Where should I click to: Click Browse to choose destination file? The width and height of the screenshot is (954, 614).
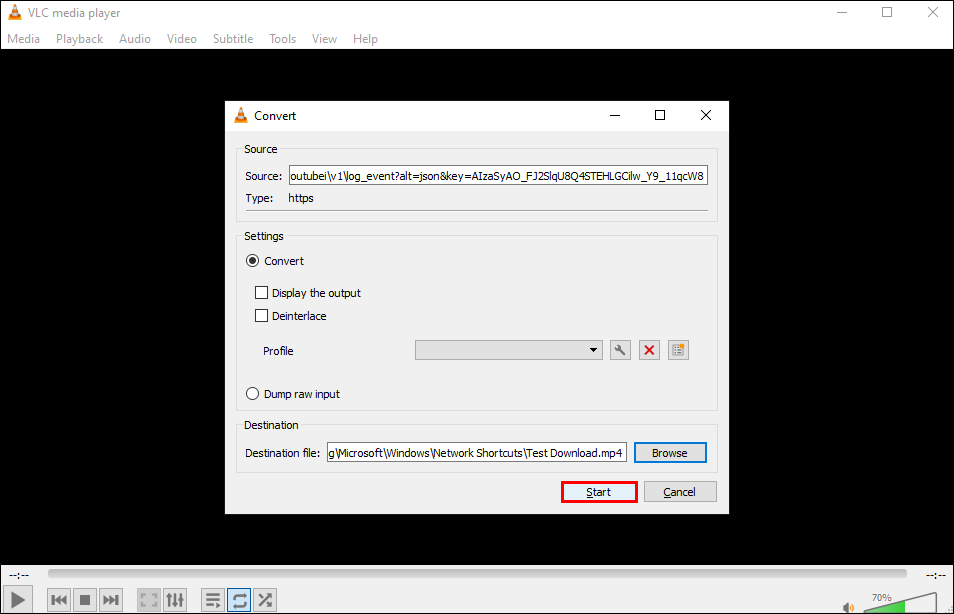click(670, 453)
